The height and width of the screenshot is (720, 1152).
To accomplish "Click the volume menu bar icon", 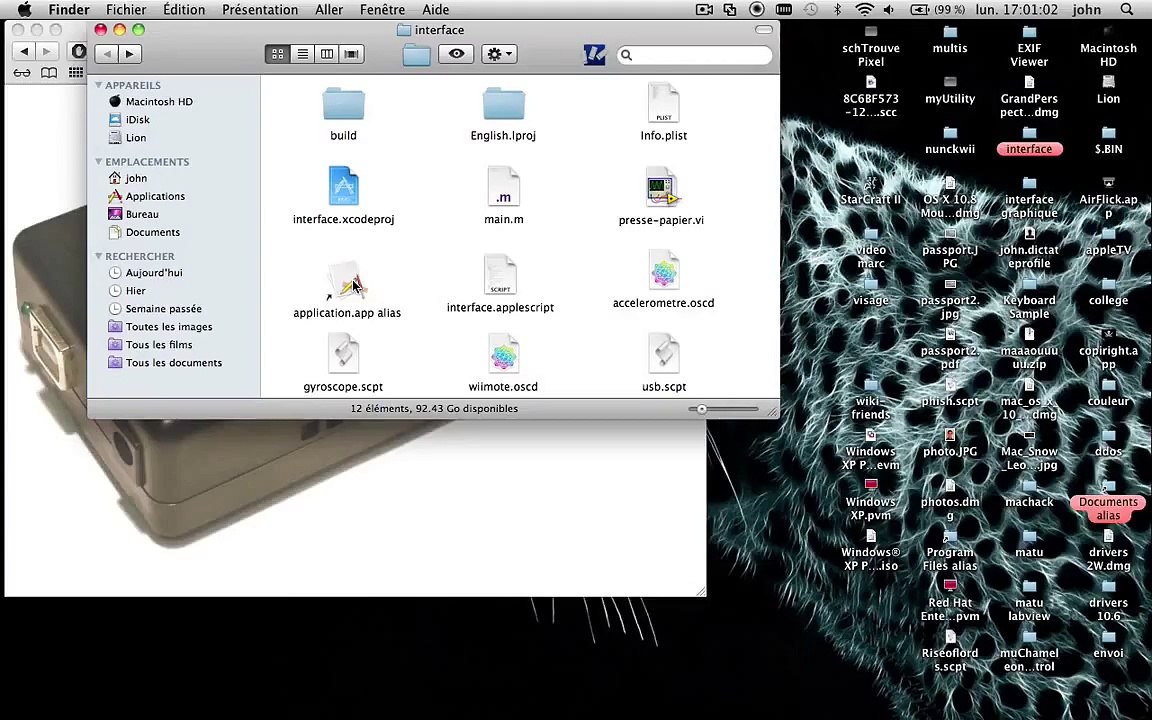I will (889, 10).
